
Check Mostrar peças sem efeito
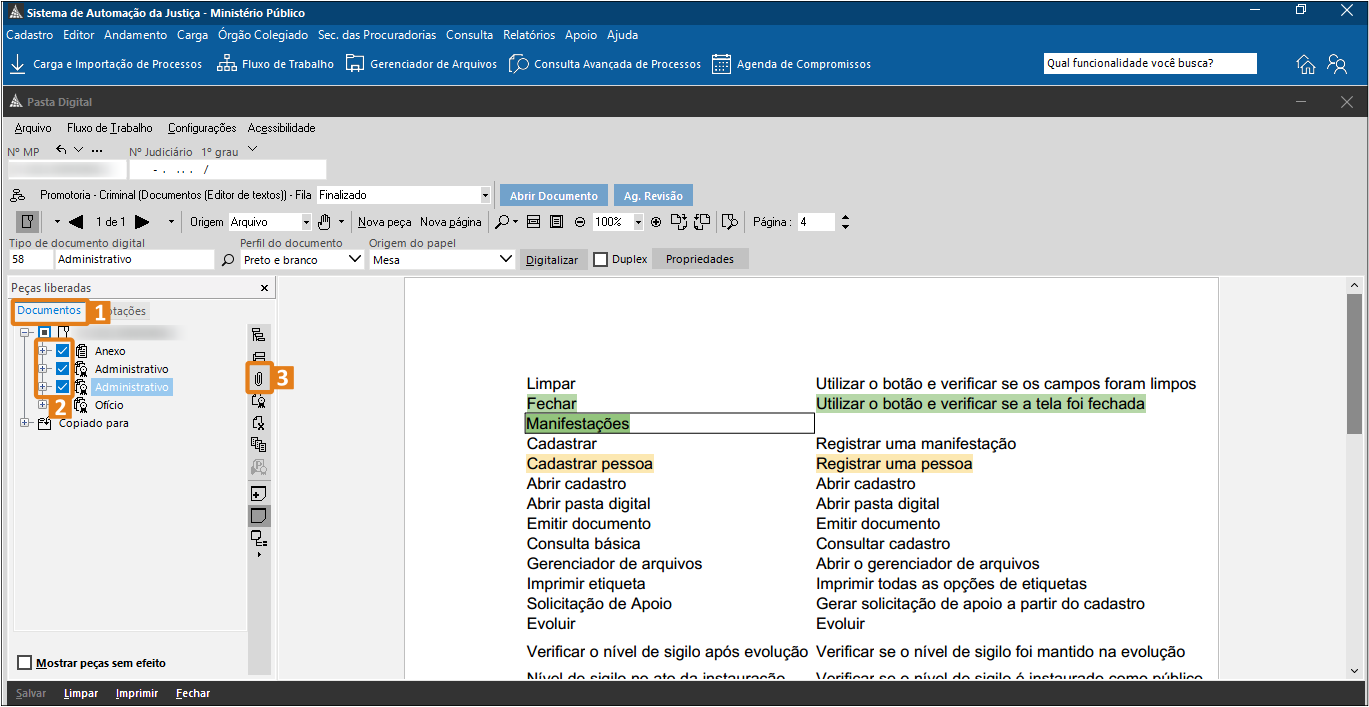tap(25, 663)
